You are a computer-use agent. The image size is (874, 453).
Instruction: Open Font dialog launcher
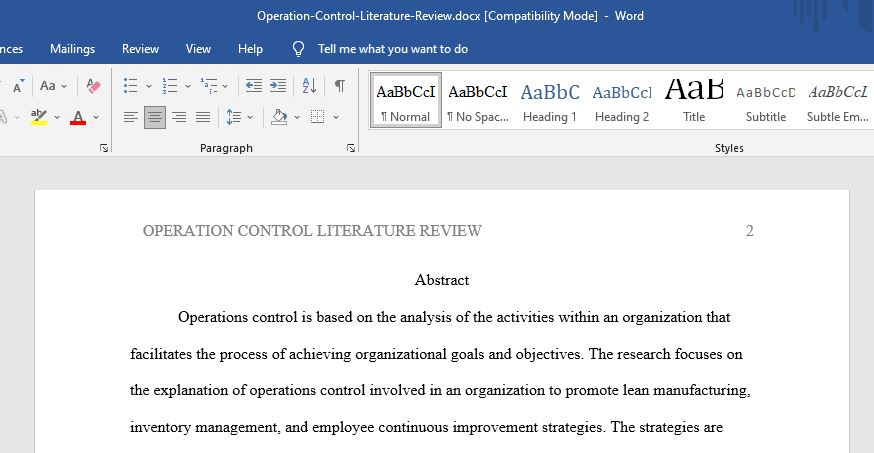(104, 148)
